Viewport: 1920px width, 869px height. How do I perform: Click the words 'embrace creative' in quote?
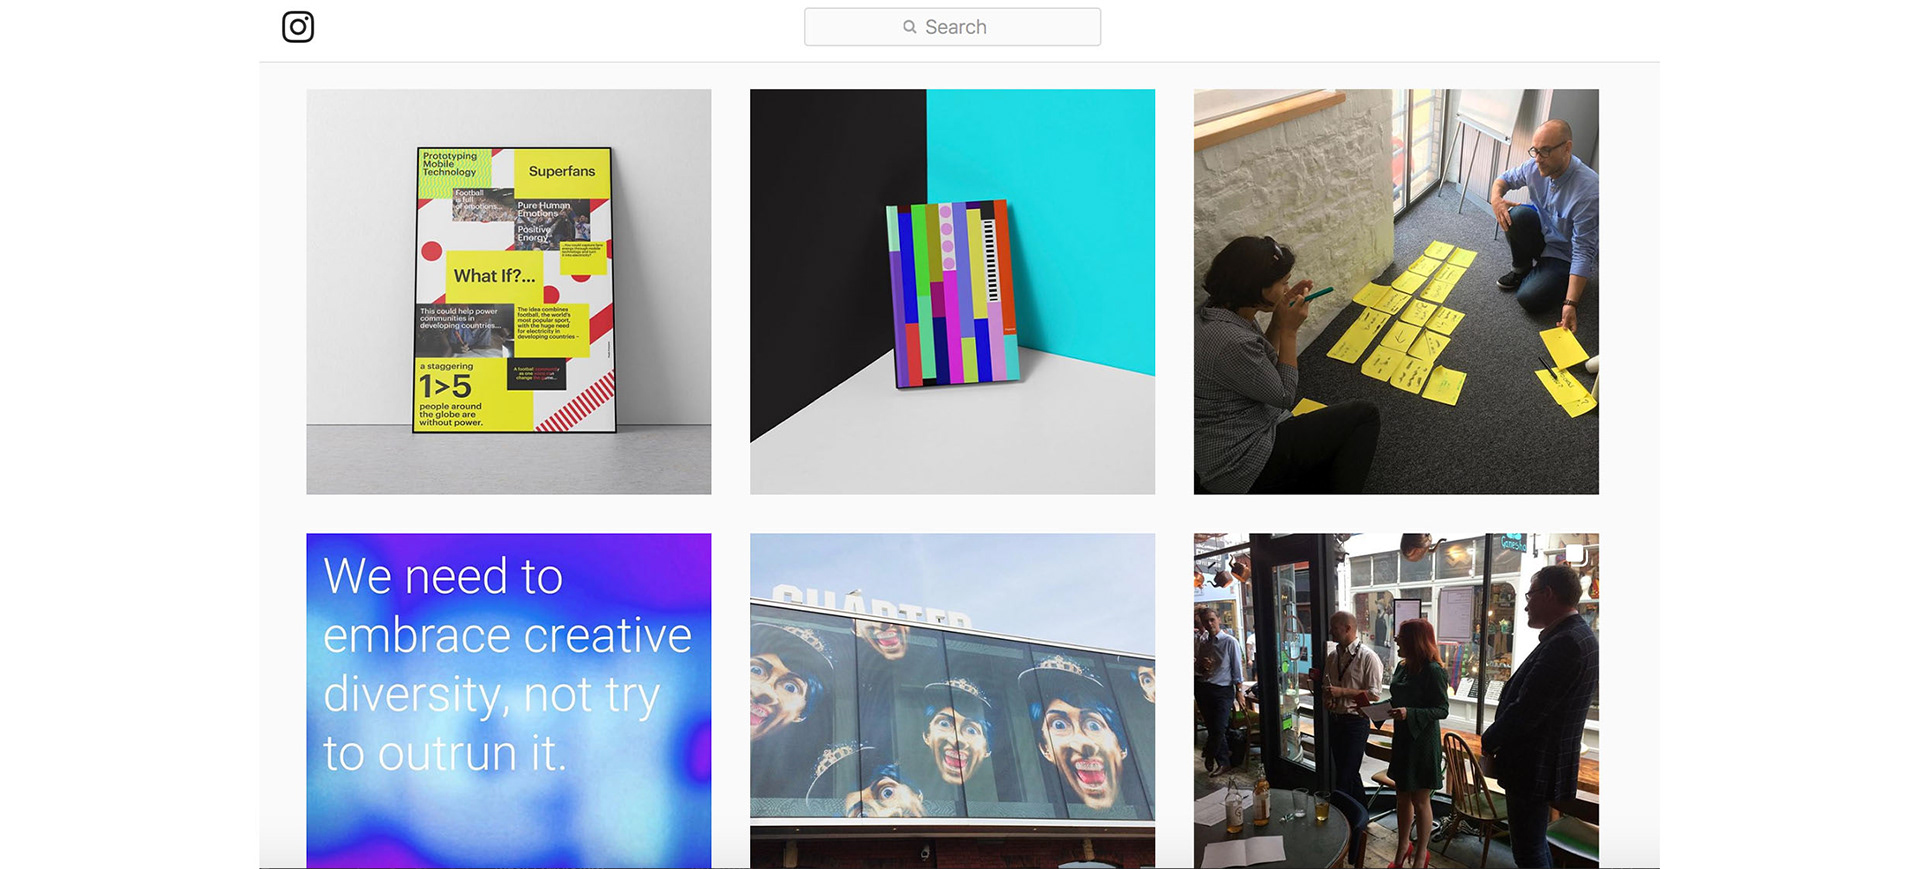click(x=507, y=636)
